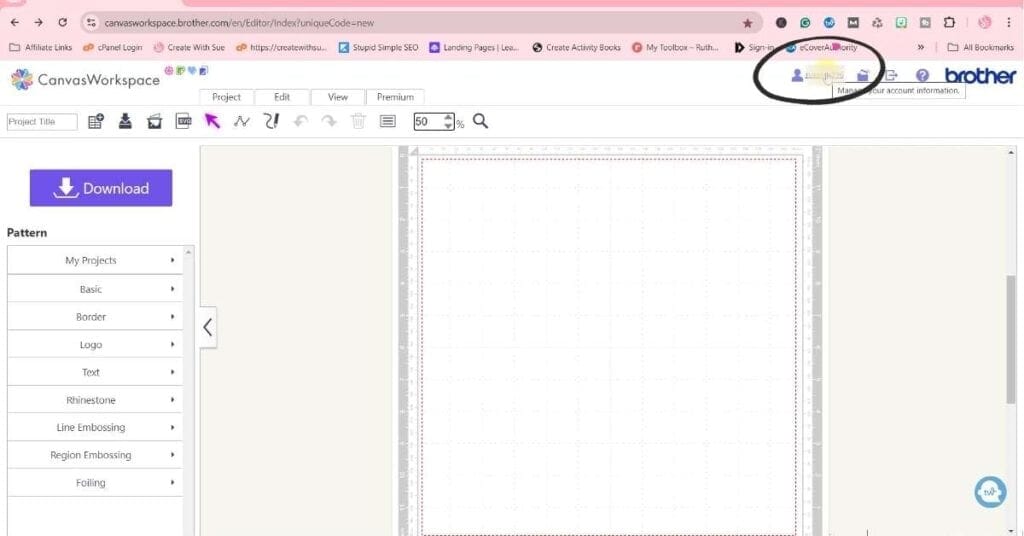The image size is (1024, 536).
Task: Expand the My Projects pattern category
Action: 95,260
